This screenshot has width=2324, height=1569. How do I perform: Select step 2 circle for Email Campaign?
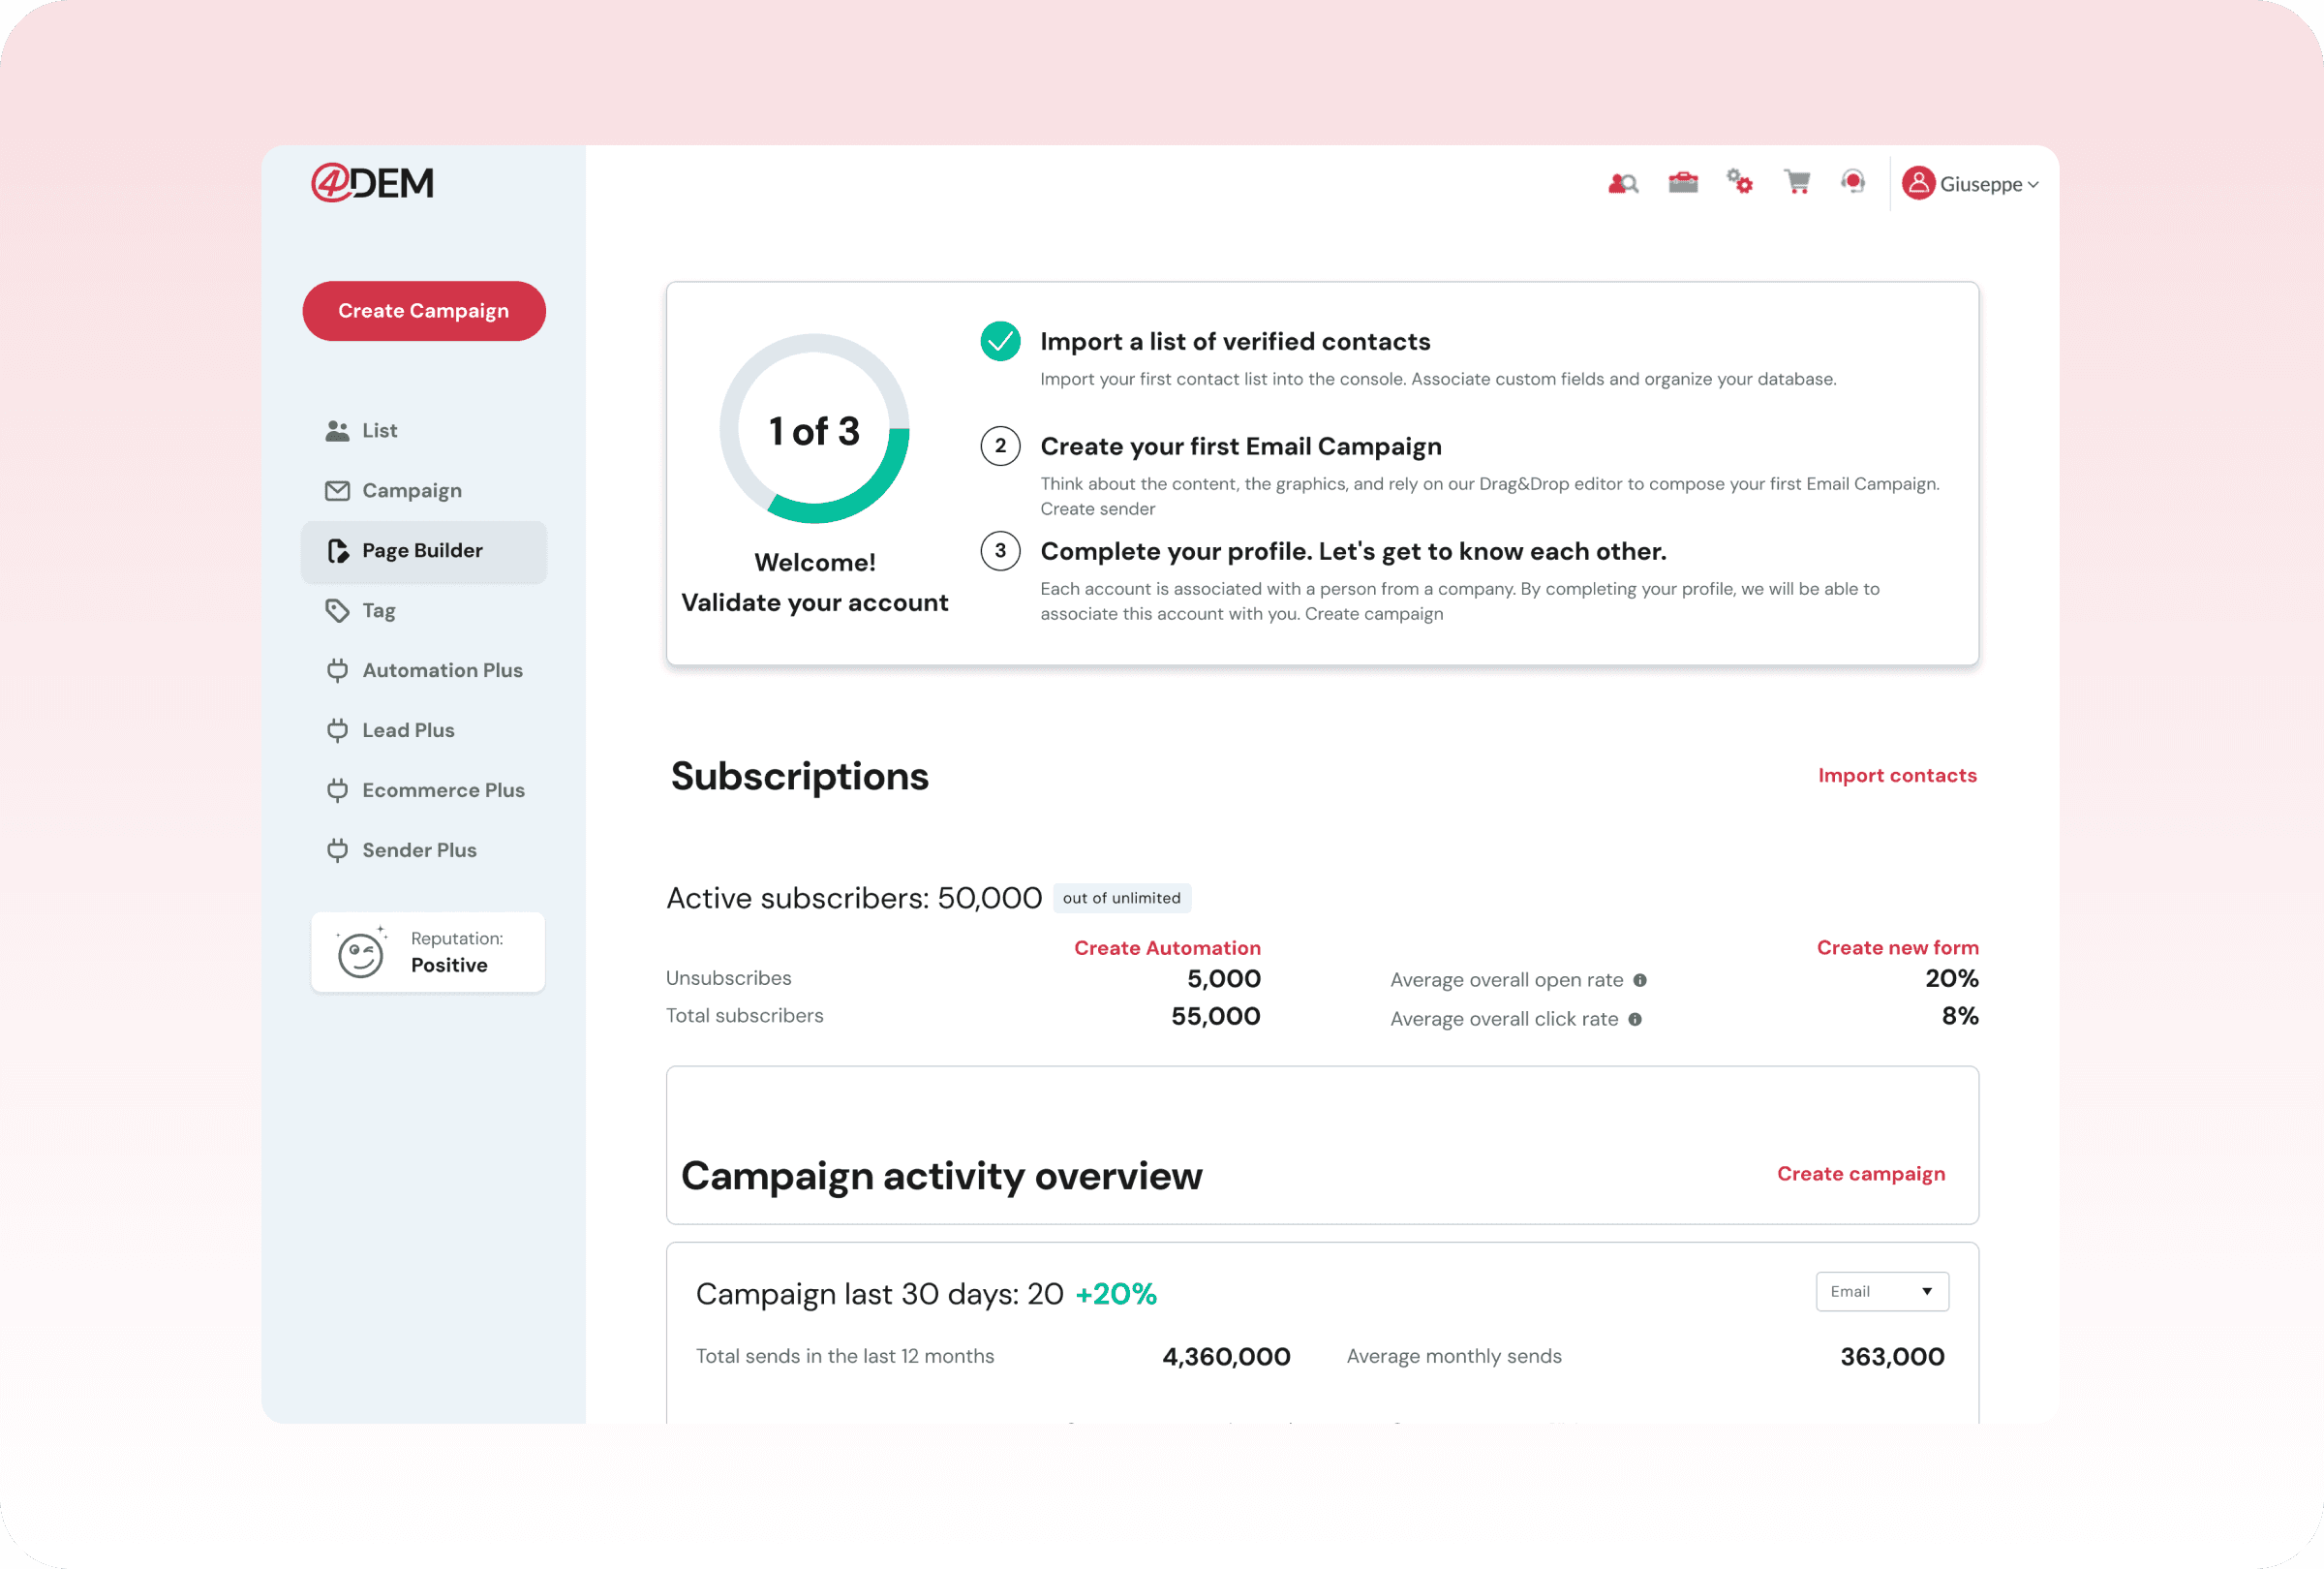click(x=1000, y=446)
